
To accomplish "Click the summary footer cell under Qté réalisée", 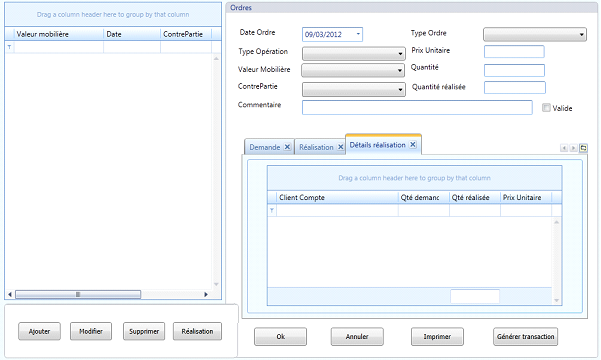I will pyautogui.click(x=475, y=296).
